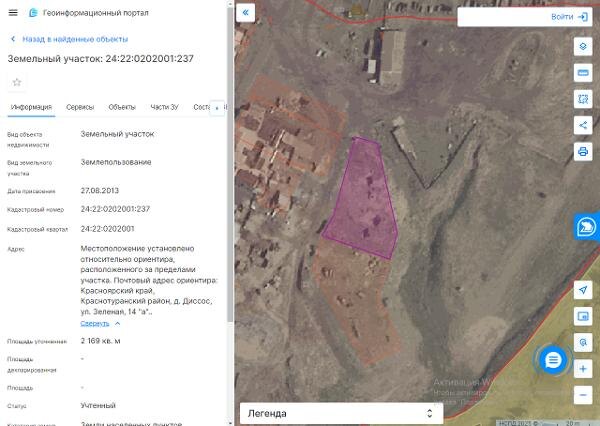Click the chevron next to Свернуть
Viewport: 600px width, 426px height.
[x=117, y=324]
